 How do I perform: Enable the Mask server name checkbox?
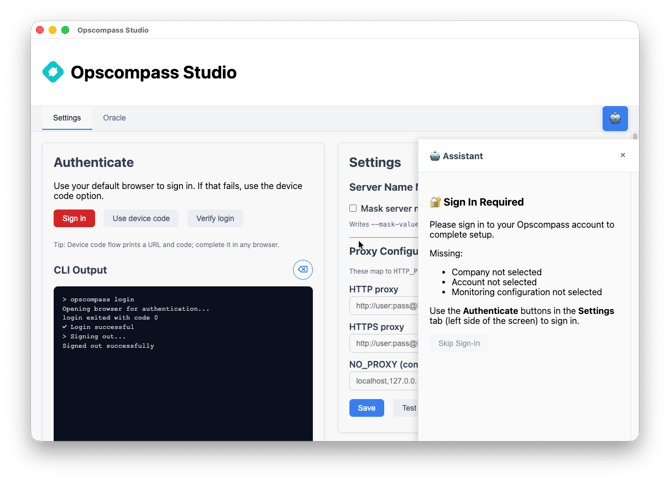tap(353, 208)
